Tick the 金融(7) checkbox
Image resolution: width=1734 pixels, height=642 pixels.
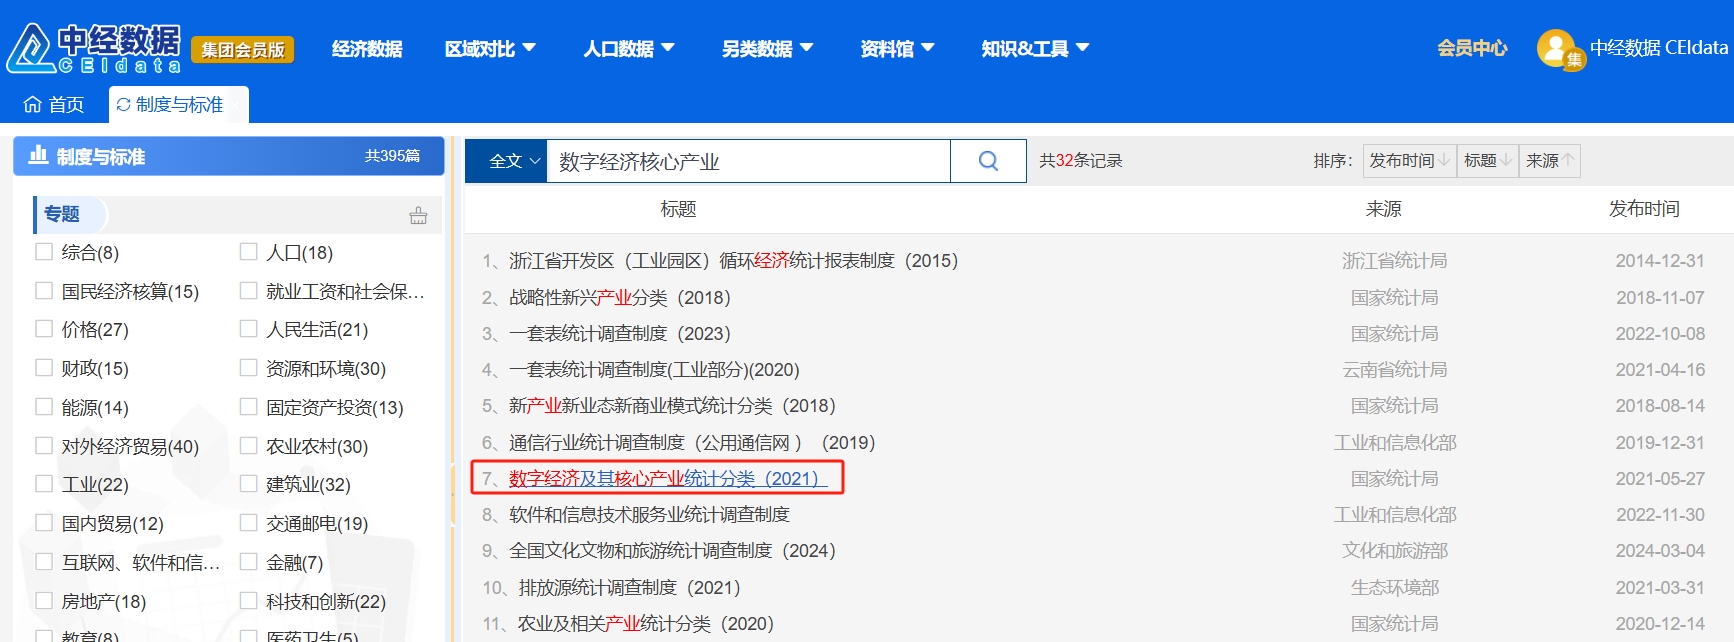pyautogui.click(x=248, y=561)
